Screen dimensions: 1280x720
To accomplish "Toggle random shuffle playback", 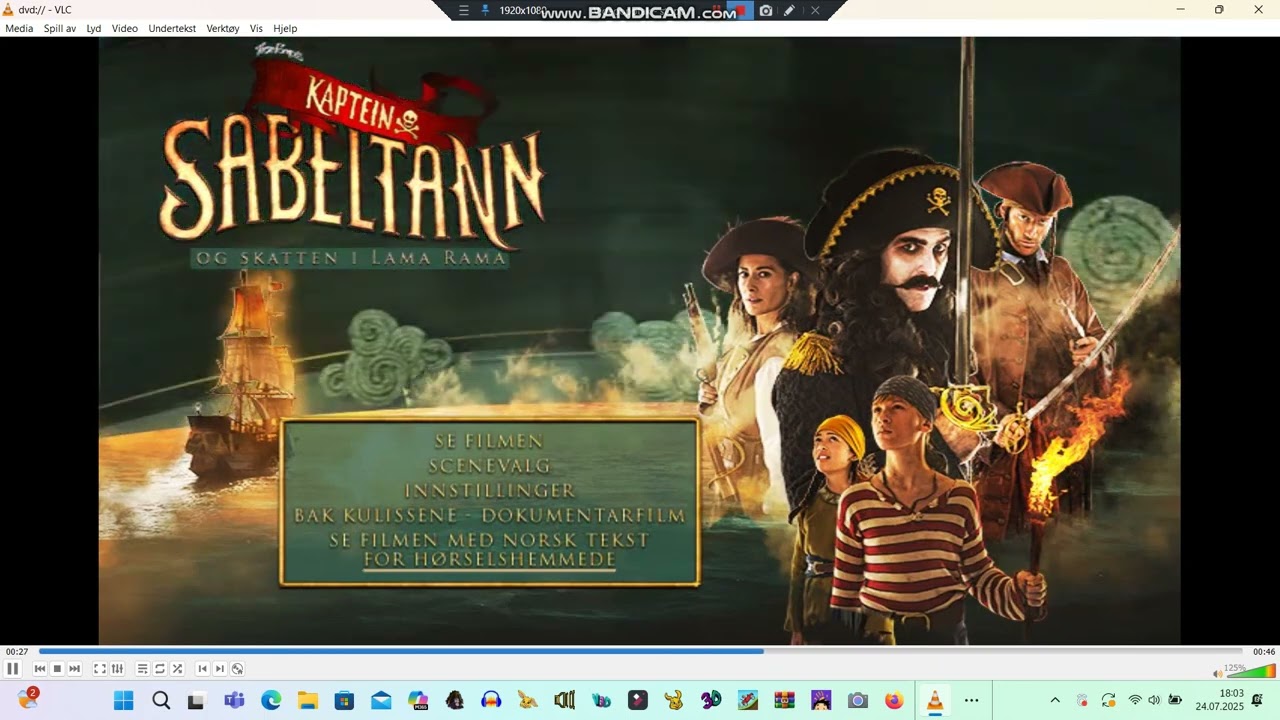I will click(x=177, y=669).
